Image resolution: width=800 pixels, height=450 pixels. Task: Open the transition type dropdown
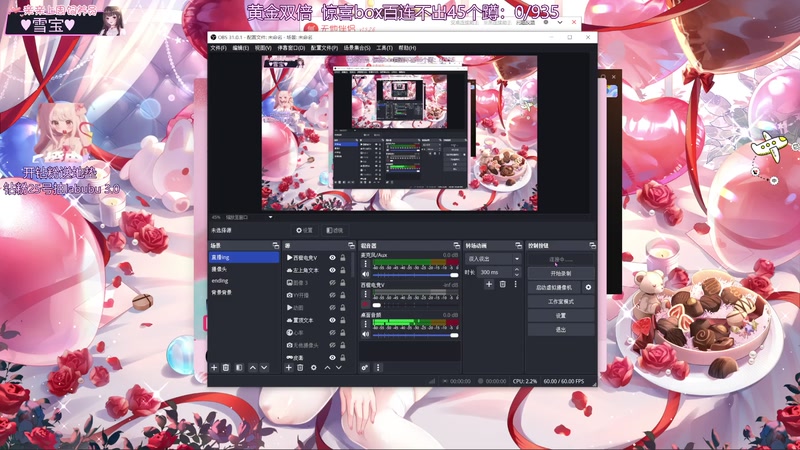pos(493,259)
